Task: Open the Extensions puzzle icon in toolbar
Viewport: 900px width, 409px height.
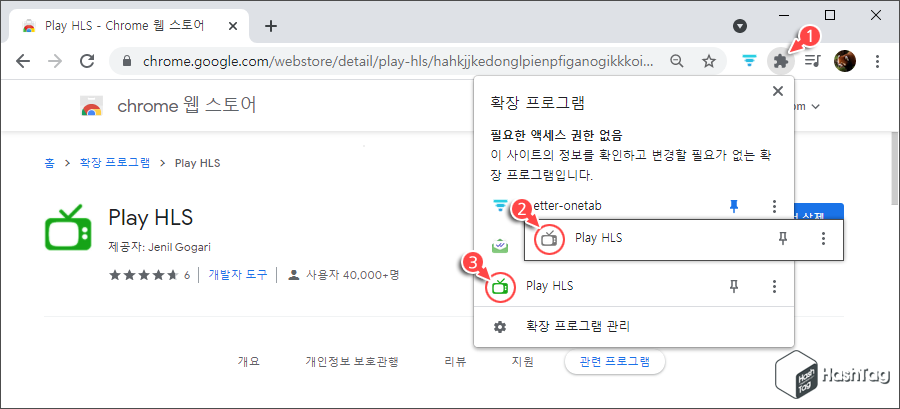Action: (x=780, y=61)
